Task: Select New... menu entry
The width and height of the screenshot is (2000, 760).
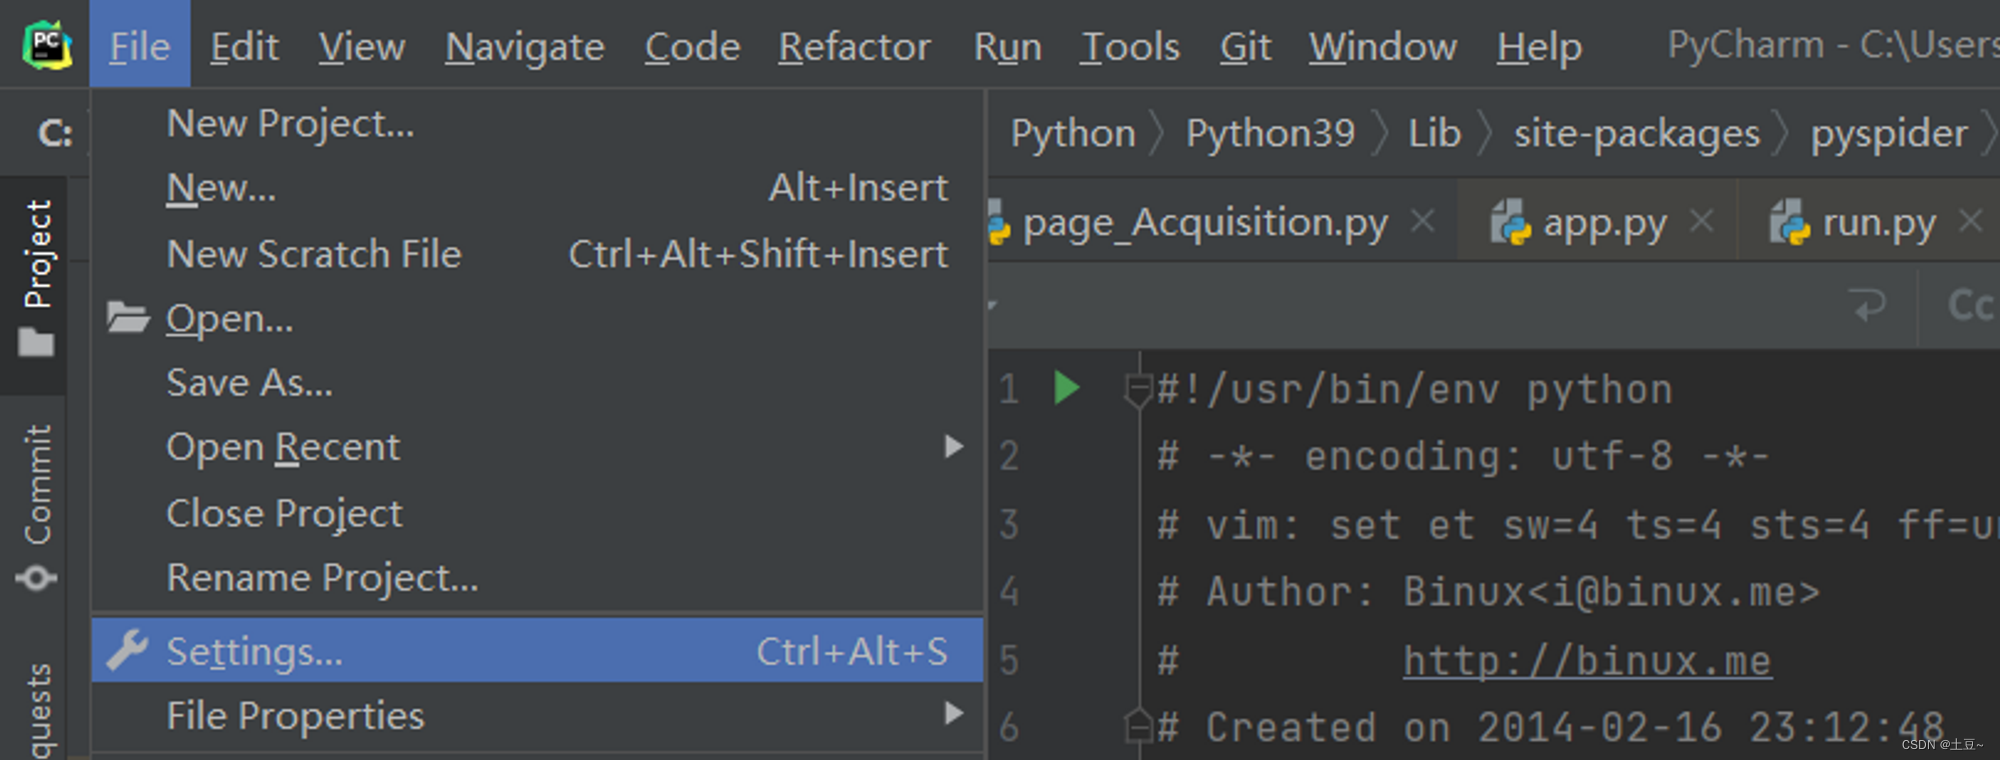Action: tap(538, 188)
